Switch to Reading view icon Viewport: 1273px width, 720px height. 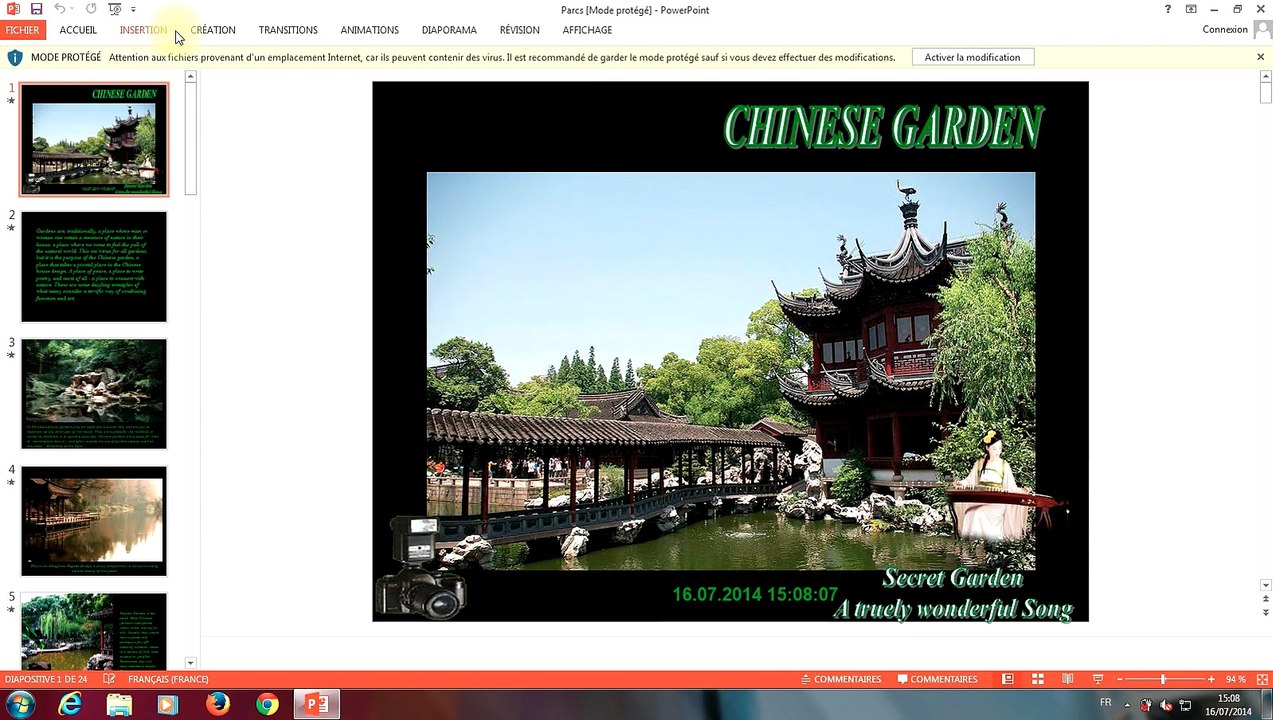click(x=1068, y=679)
